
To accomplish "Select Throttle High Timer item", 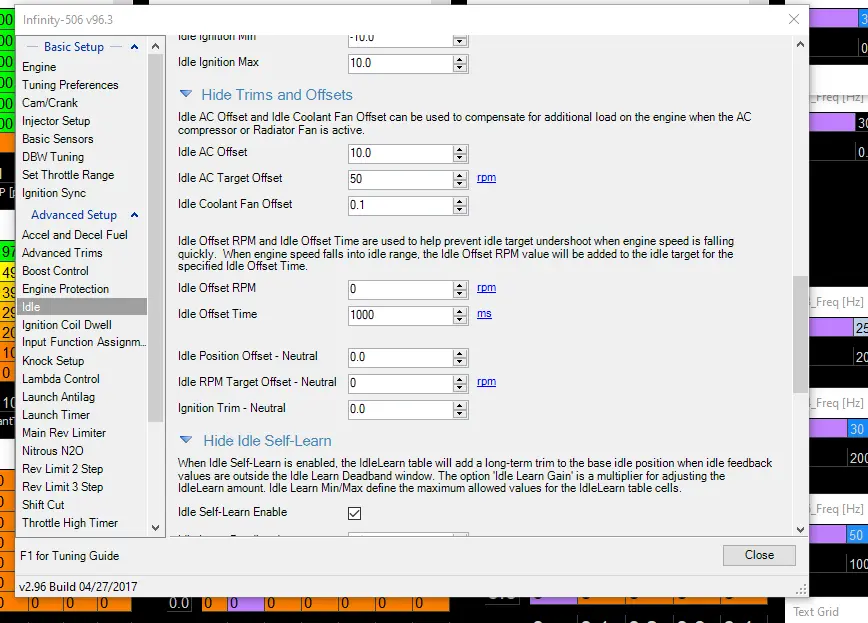I will click(x=70, y=523).
